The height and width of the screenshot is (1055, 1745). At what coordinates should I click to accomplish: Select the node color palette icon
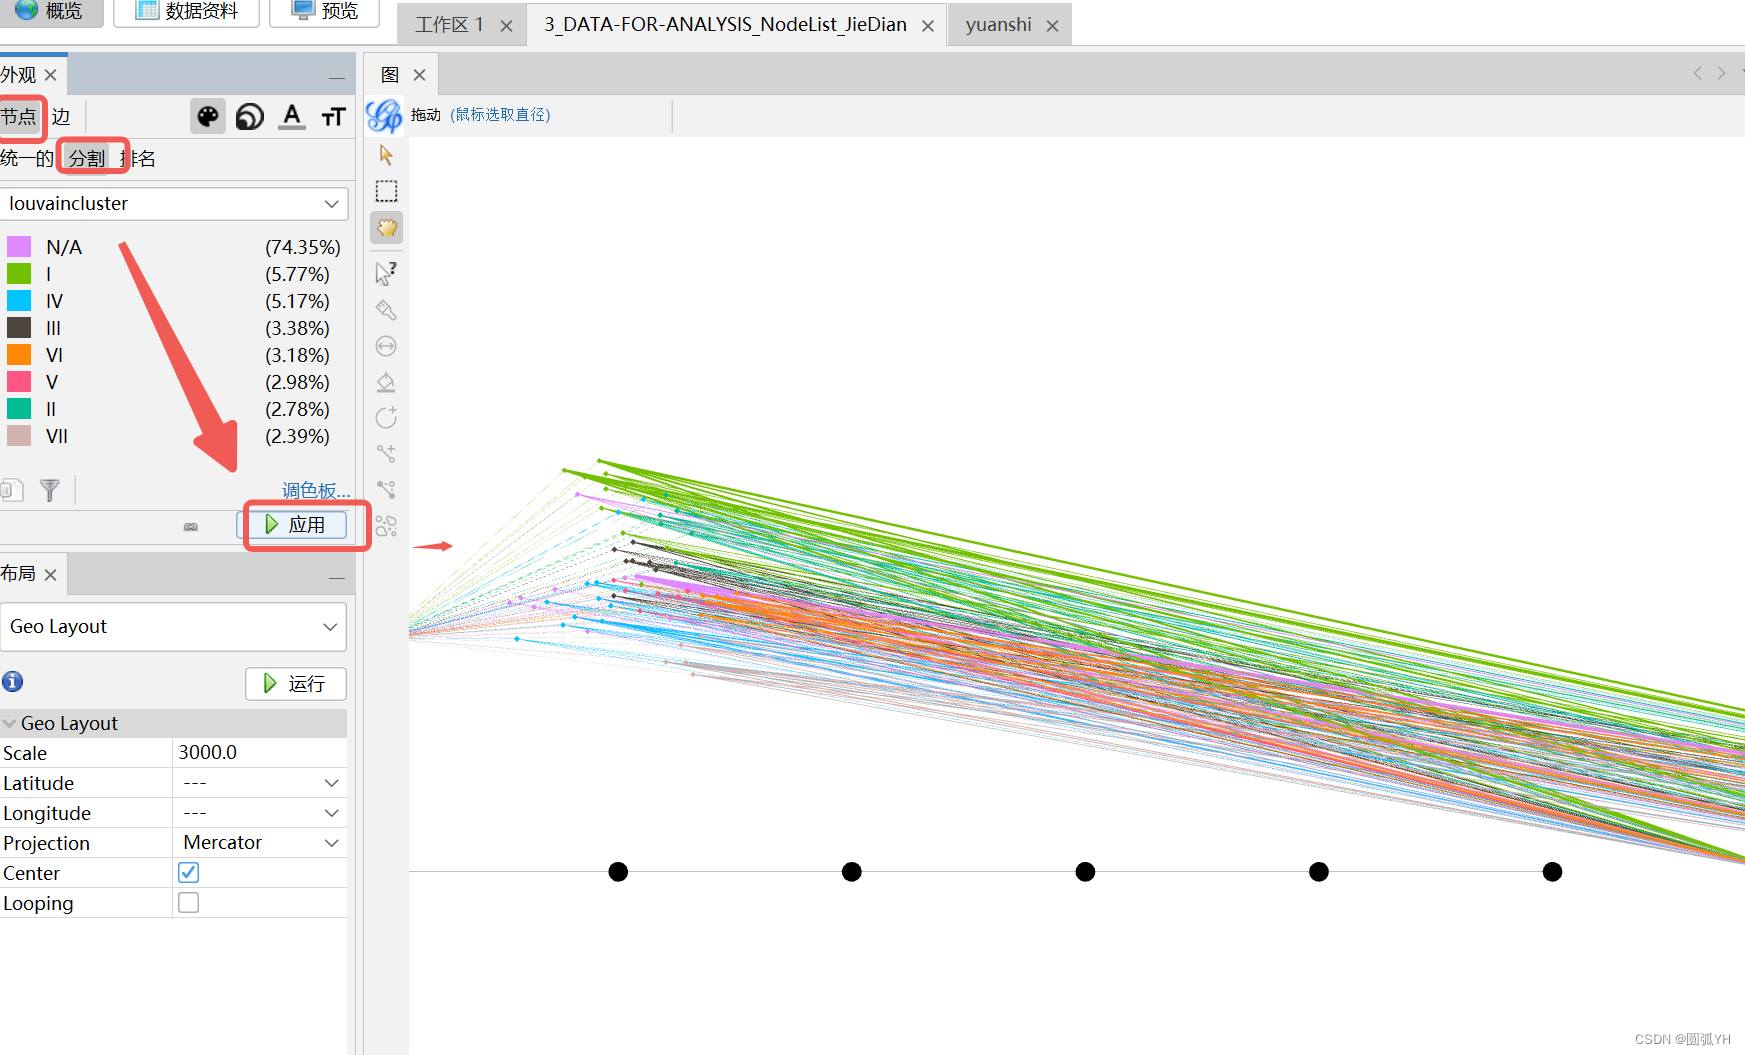pyautogui.click(x=207, y=116)
